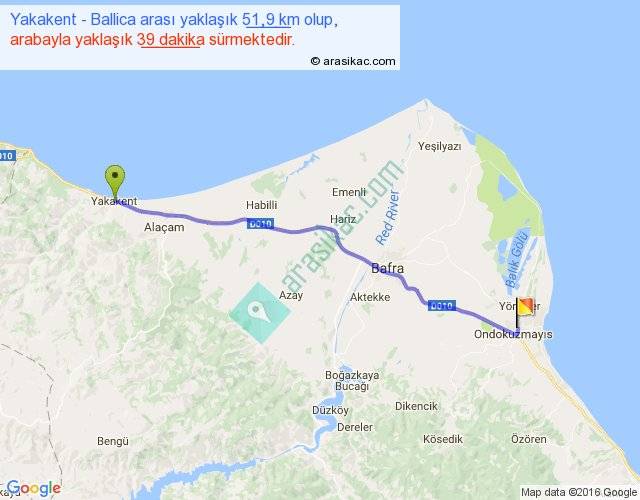Click the destination flag near Ondokuzmayıs

coord(524,313)
